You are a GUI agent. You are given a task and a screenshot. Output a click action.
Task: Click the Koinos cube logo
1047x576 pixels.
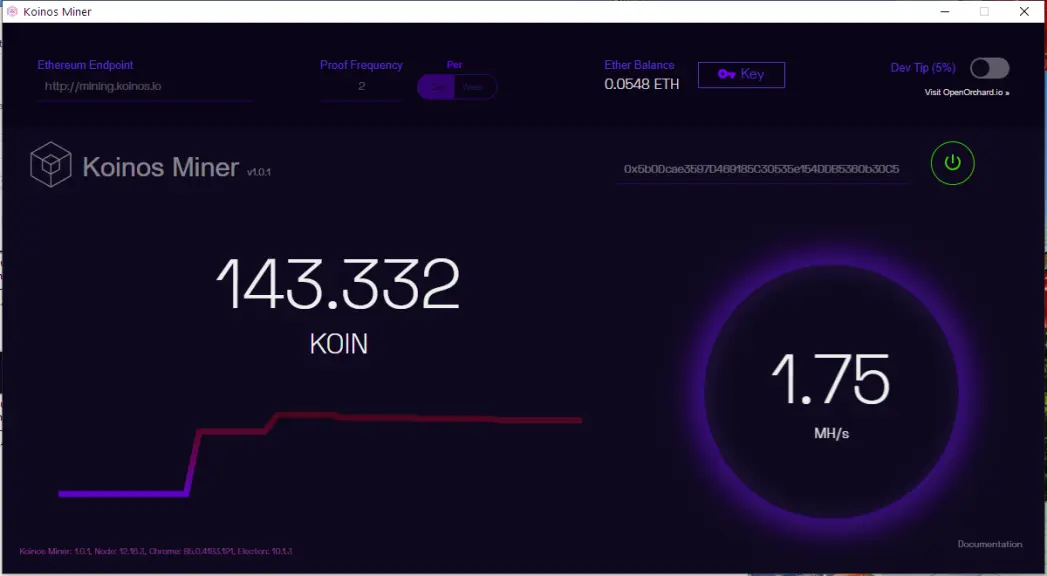(50, 164)
